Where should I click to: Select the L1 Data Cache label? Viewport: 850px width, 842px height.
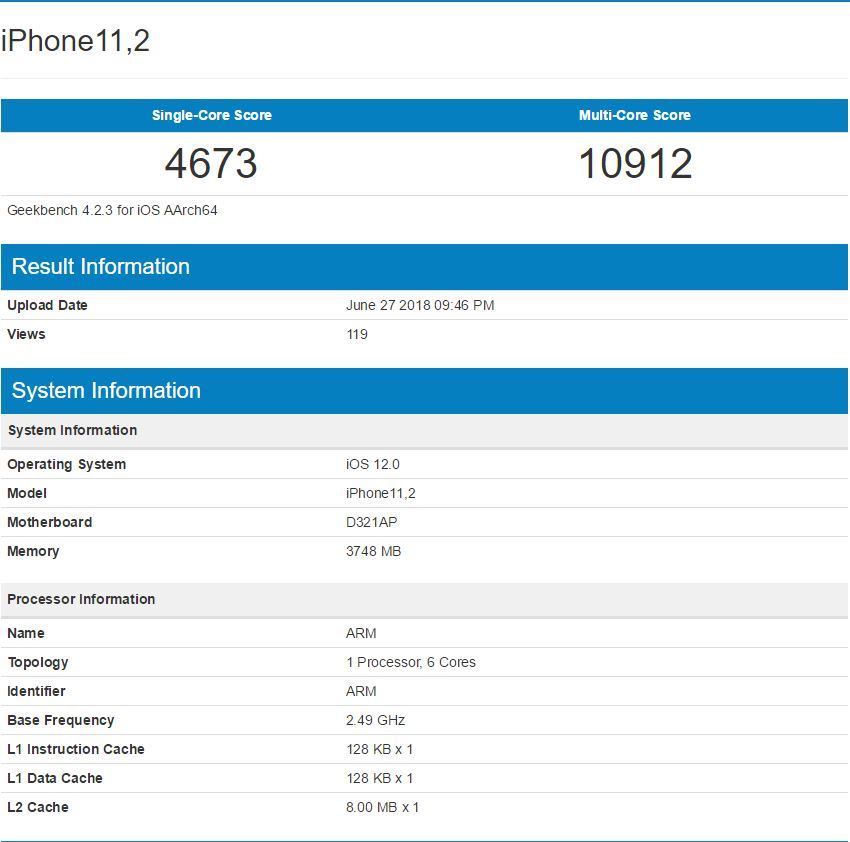click(55, 779)
